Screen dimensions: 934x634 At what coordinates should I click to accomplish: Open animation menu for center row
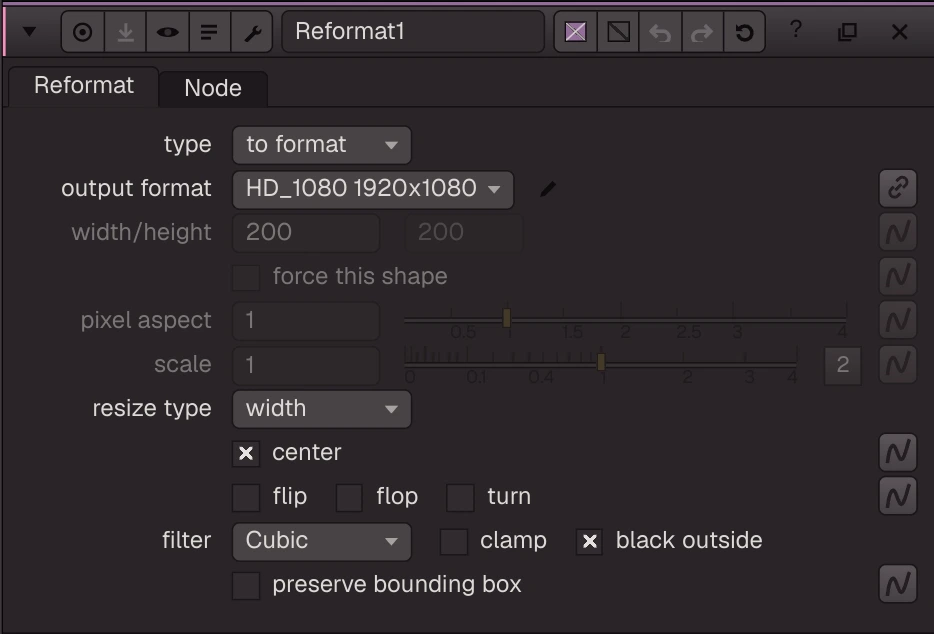[x=898, y=452]
